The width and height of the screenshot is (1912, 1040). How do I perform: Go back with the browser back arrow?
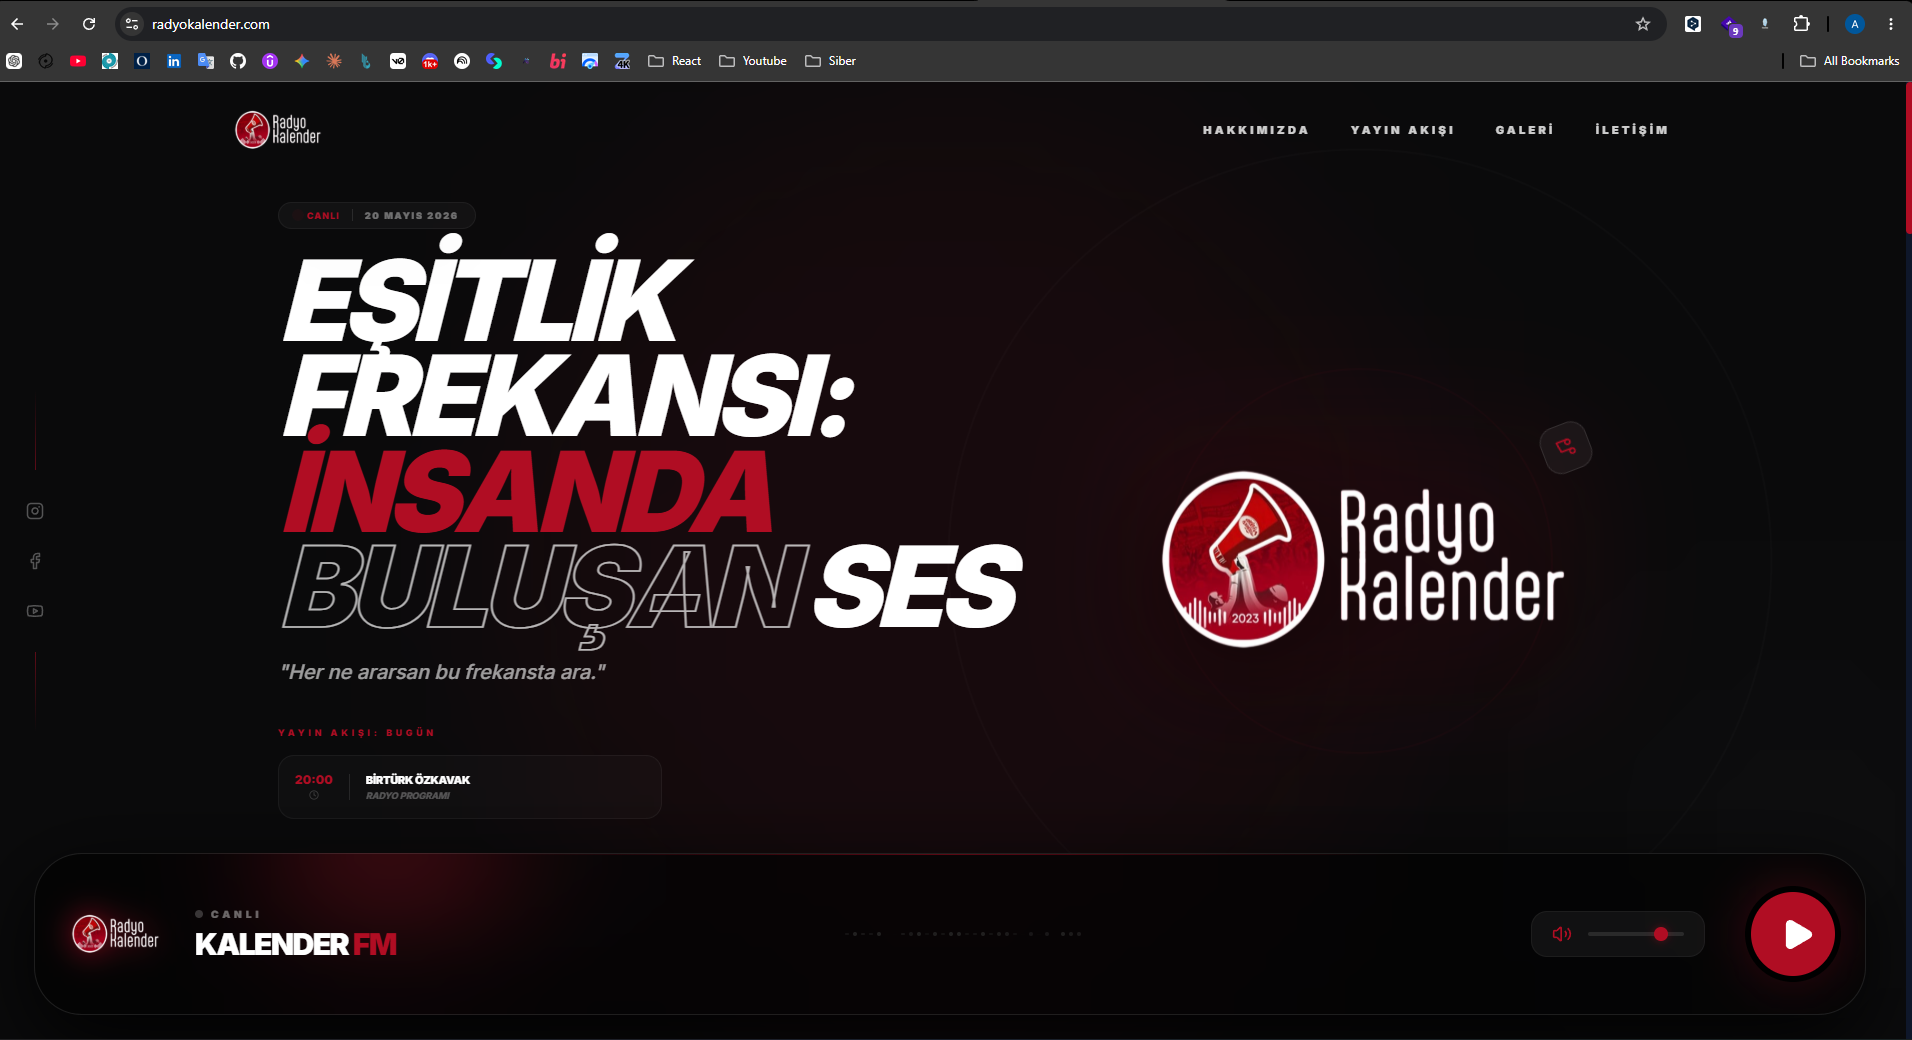[x=17, y=24]
